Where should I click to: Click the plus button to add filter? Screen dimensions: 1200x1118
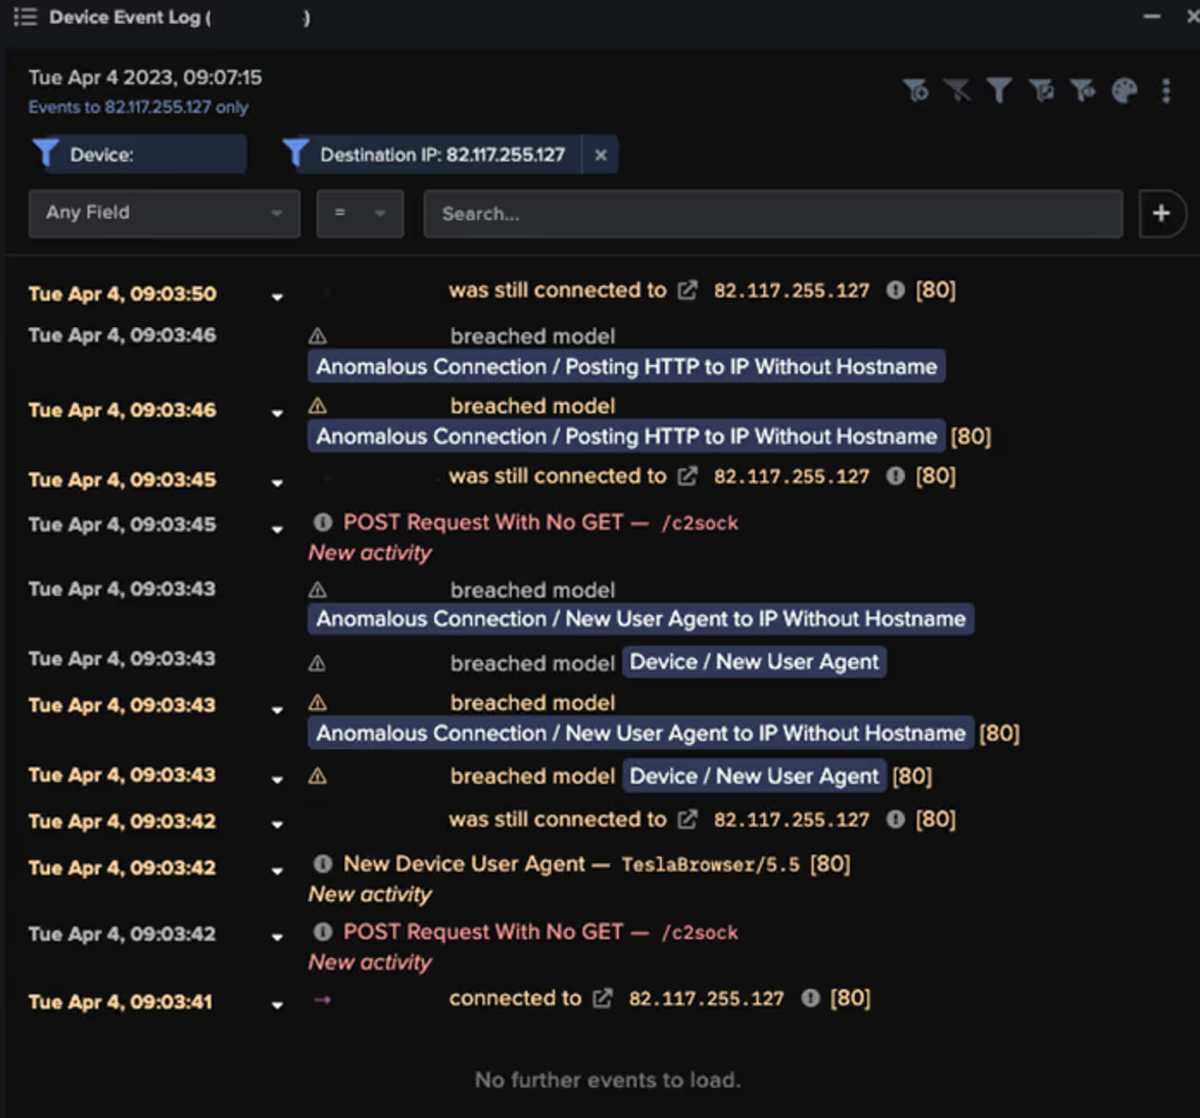(x=1161, y=213)
